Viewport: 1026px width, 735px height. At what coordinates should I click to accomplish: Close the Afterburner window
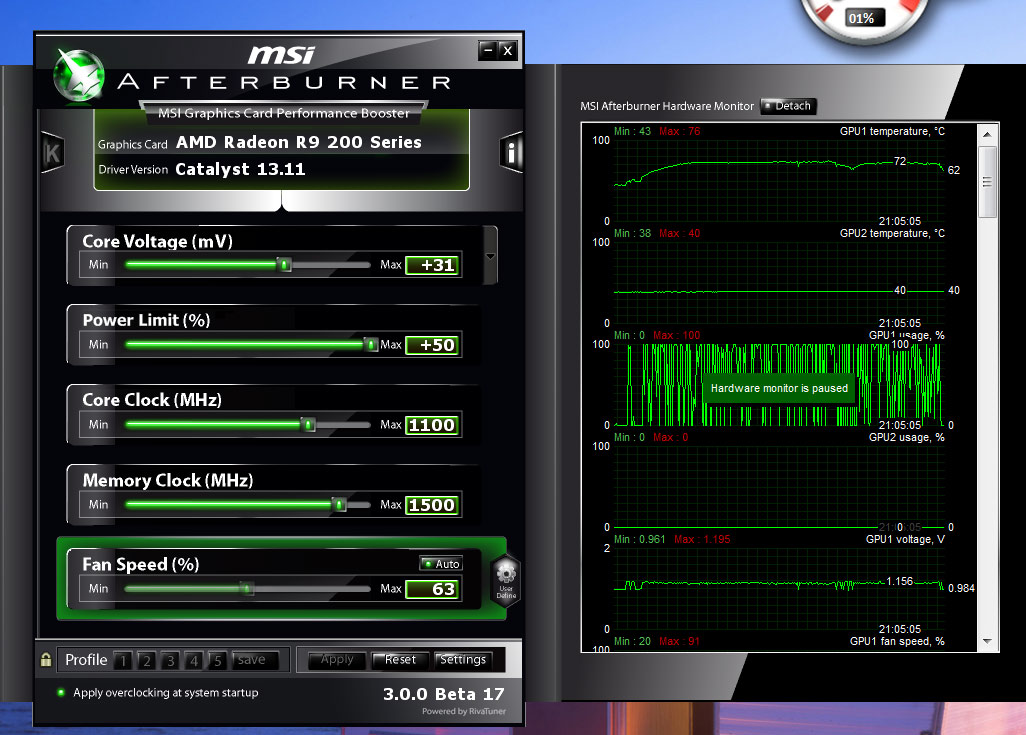pyautogui.click(x=508, y=50)
